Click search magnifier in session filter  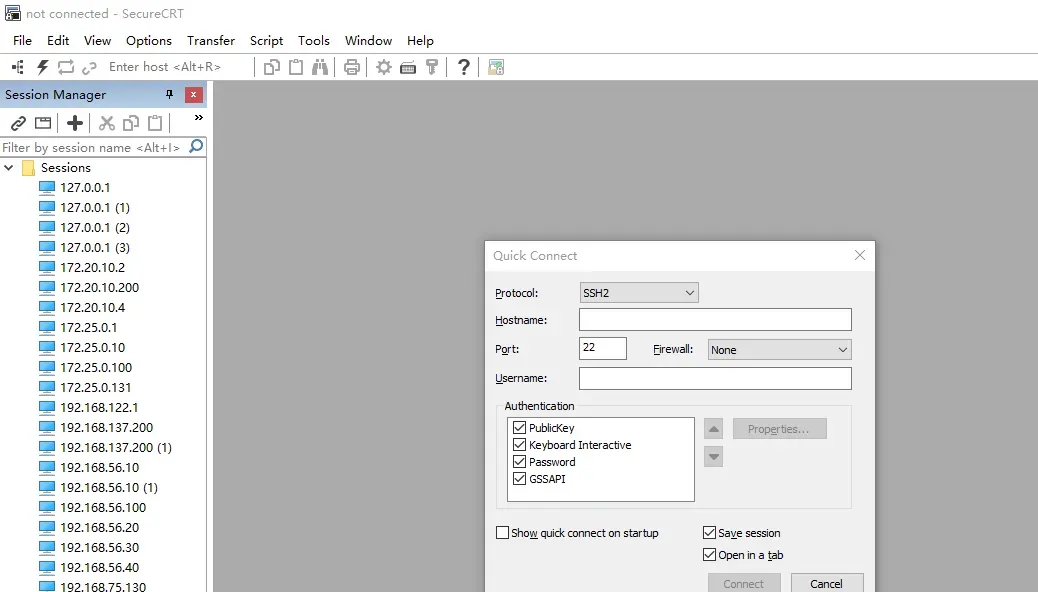pyautogui.click(x=196, y=146)
